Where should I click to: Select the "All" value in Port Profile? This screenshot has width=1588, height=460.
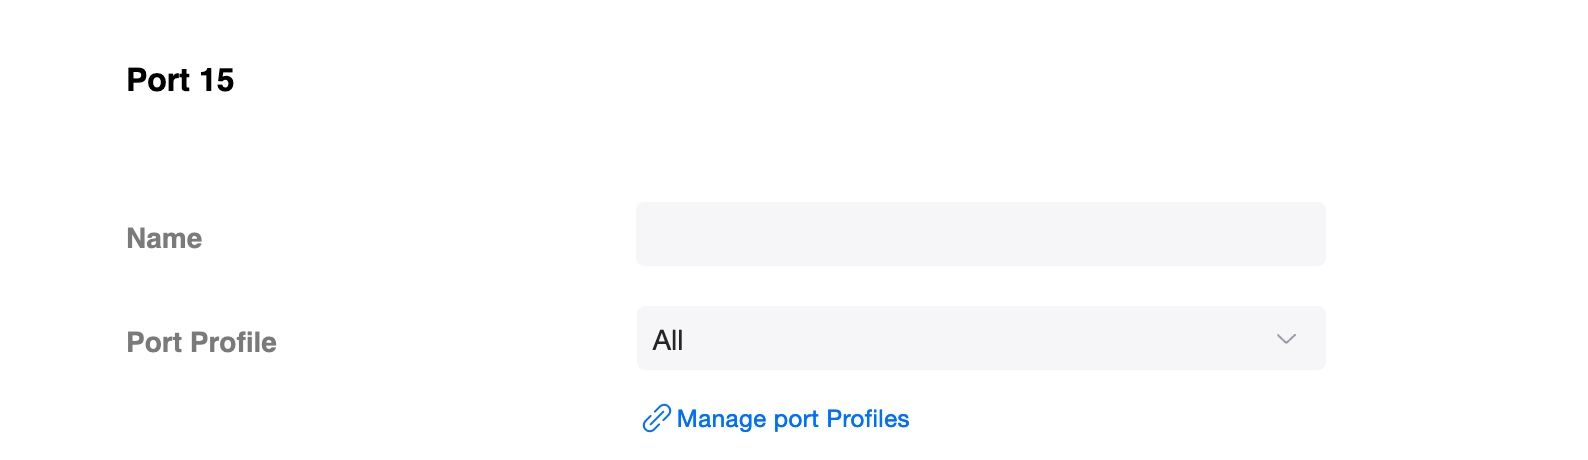coord(668,340)
